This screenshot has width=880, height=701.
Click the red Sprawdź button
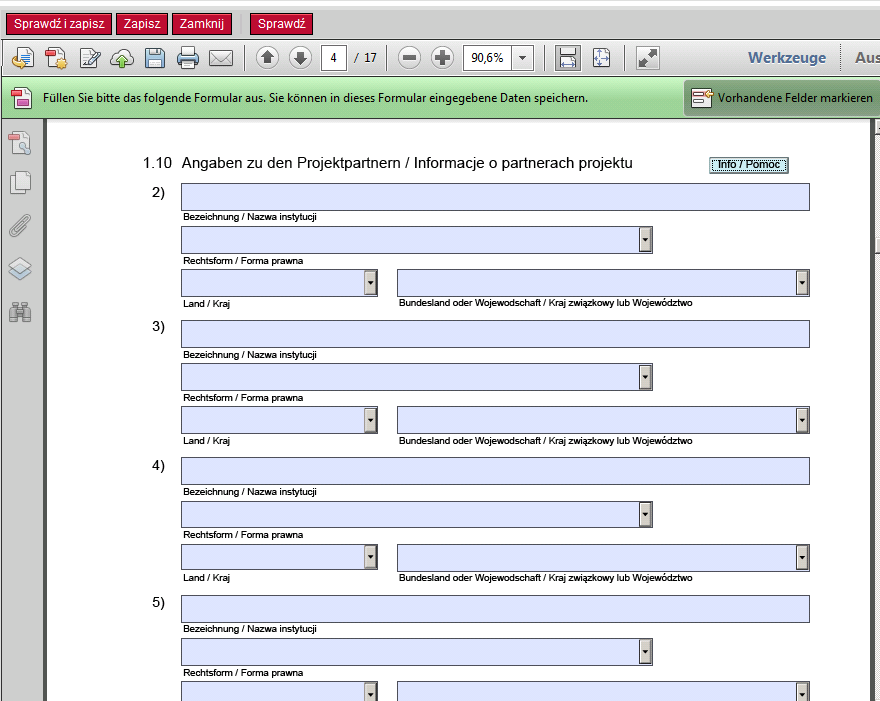click(x=281, y=24)
